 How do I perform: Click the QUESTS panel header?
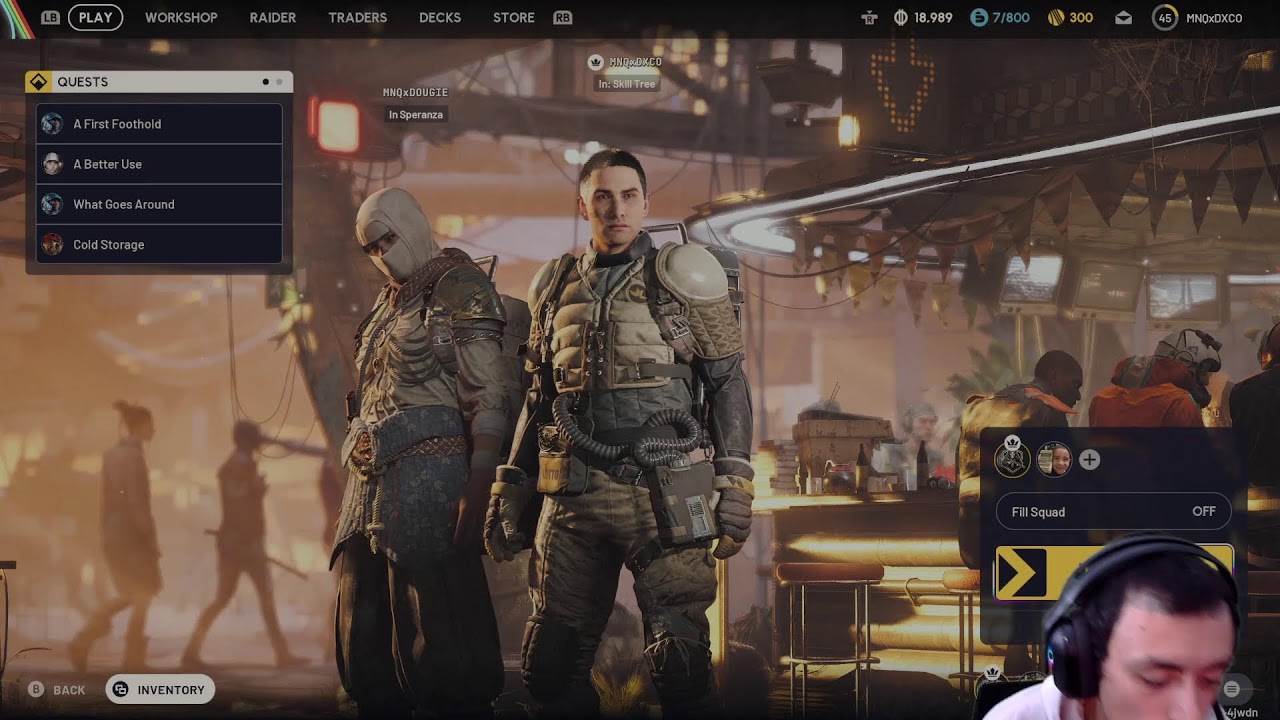pos(159,82)
